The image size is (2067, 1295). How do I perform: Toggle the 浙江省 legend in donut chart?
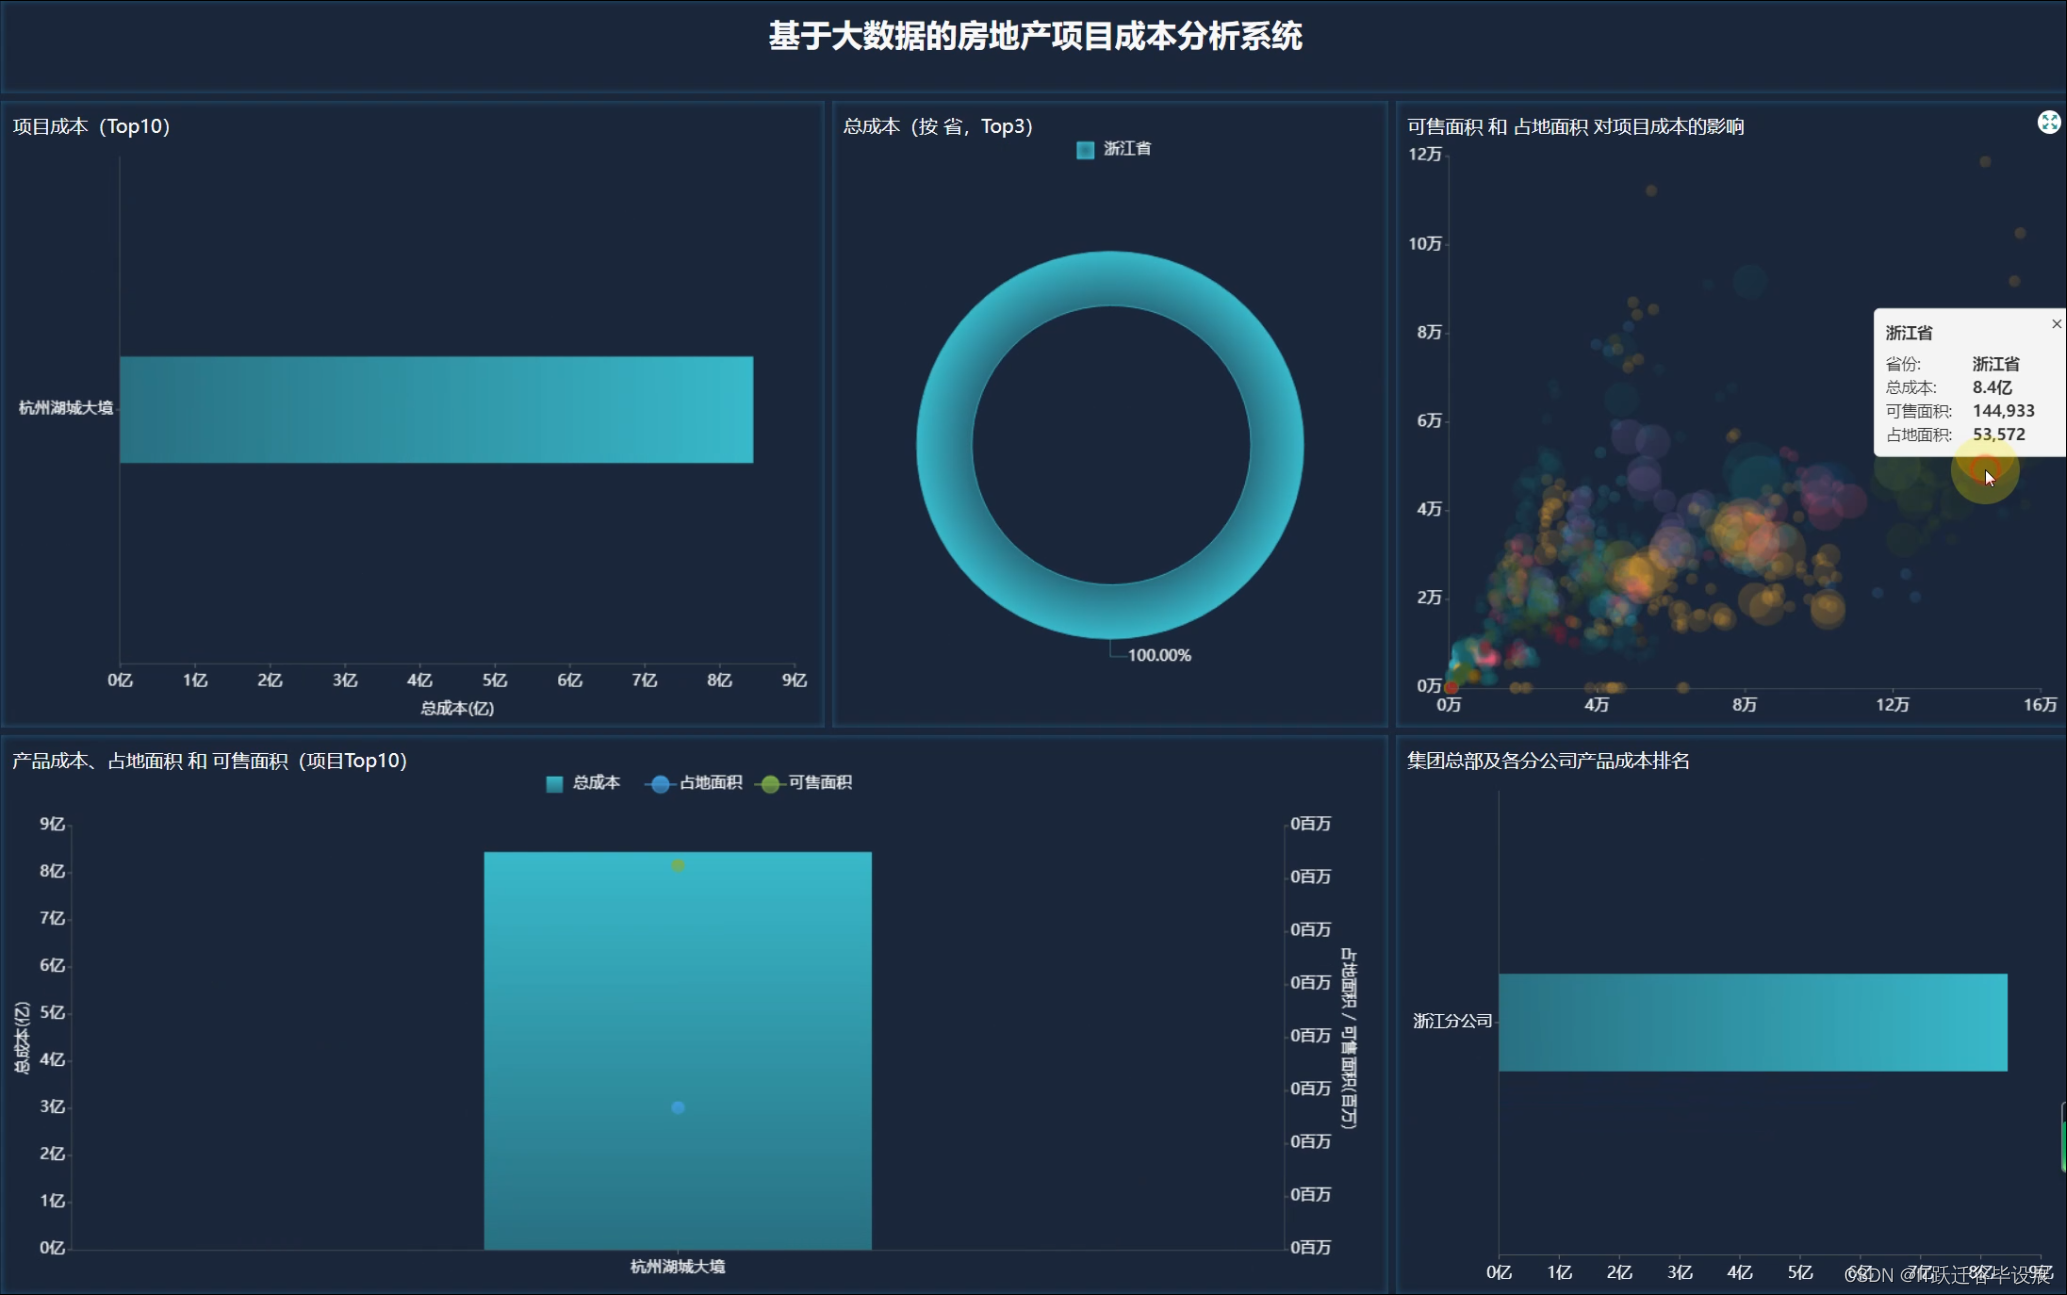[1113, 149]
